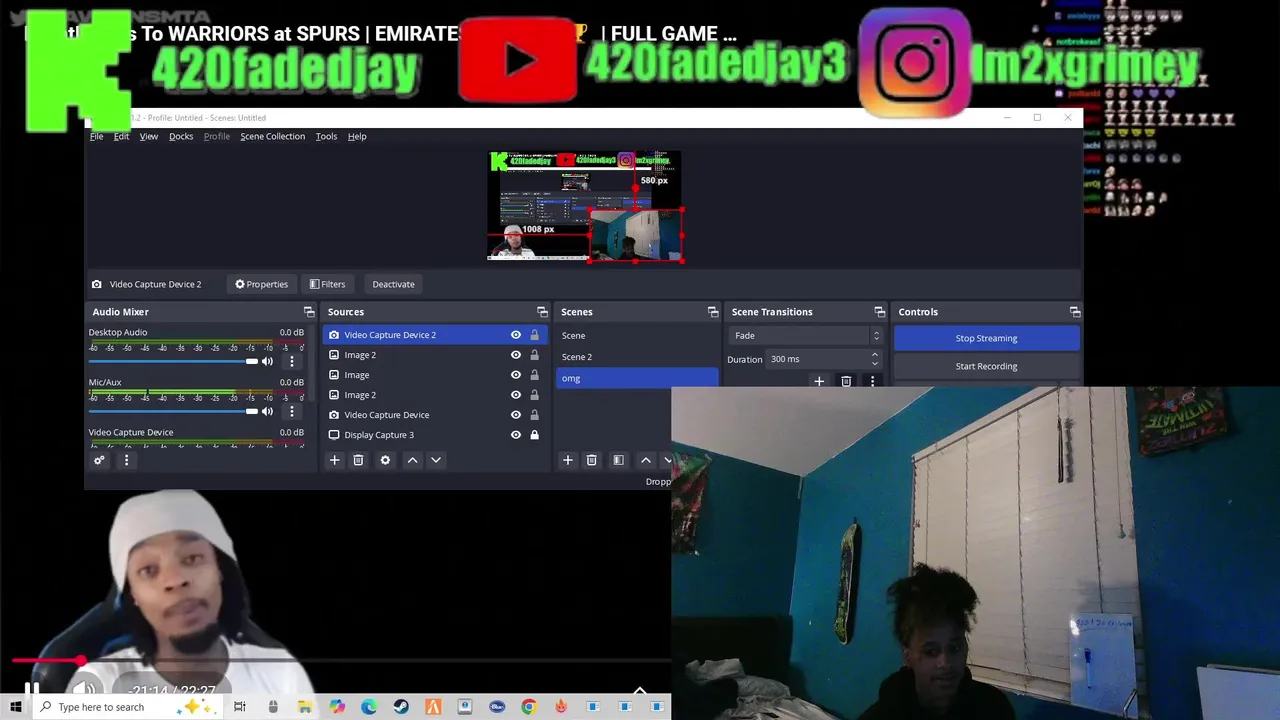Click the Duration 300 ms field
Screen dimensions: 1280x720
pyautogui.click(x=825, y=359)
